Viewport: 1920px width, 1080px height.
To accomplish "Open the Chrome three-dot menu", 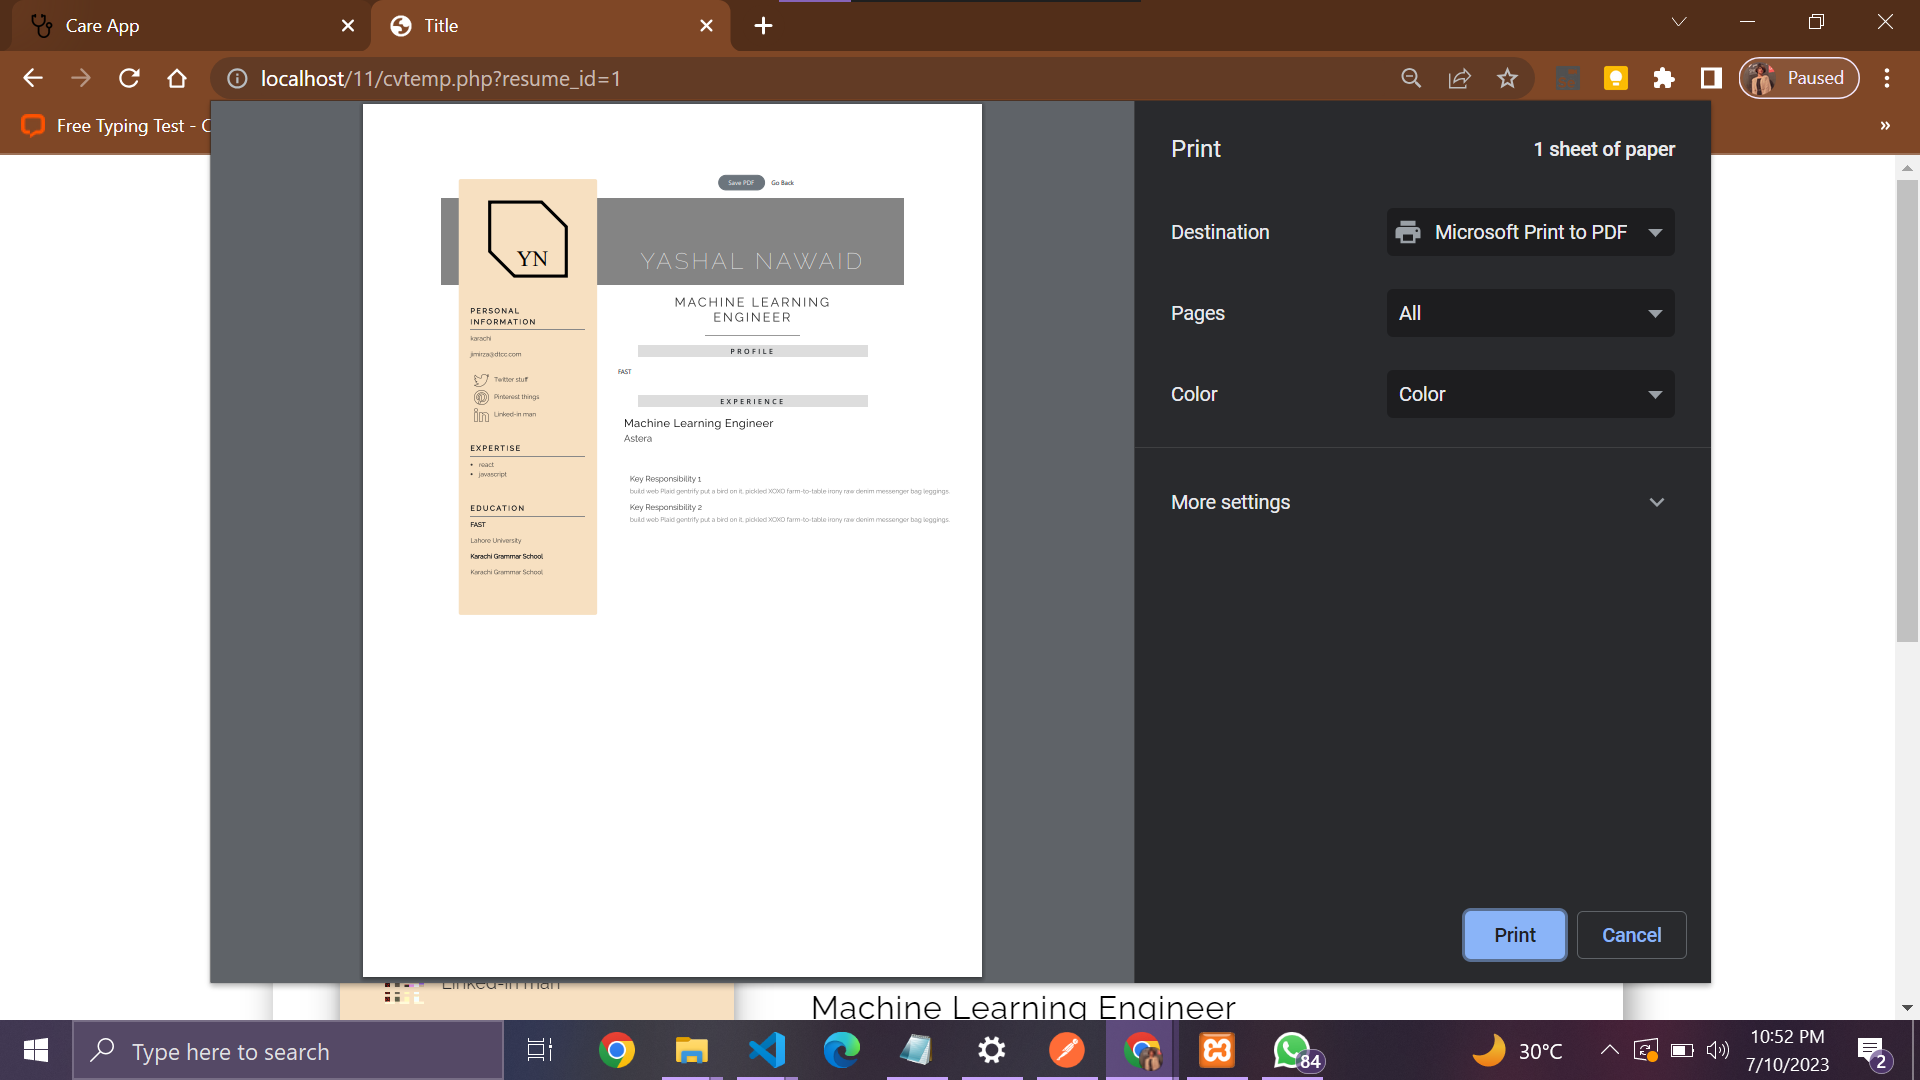I will [1888, 78].
